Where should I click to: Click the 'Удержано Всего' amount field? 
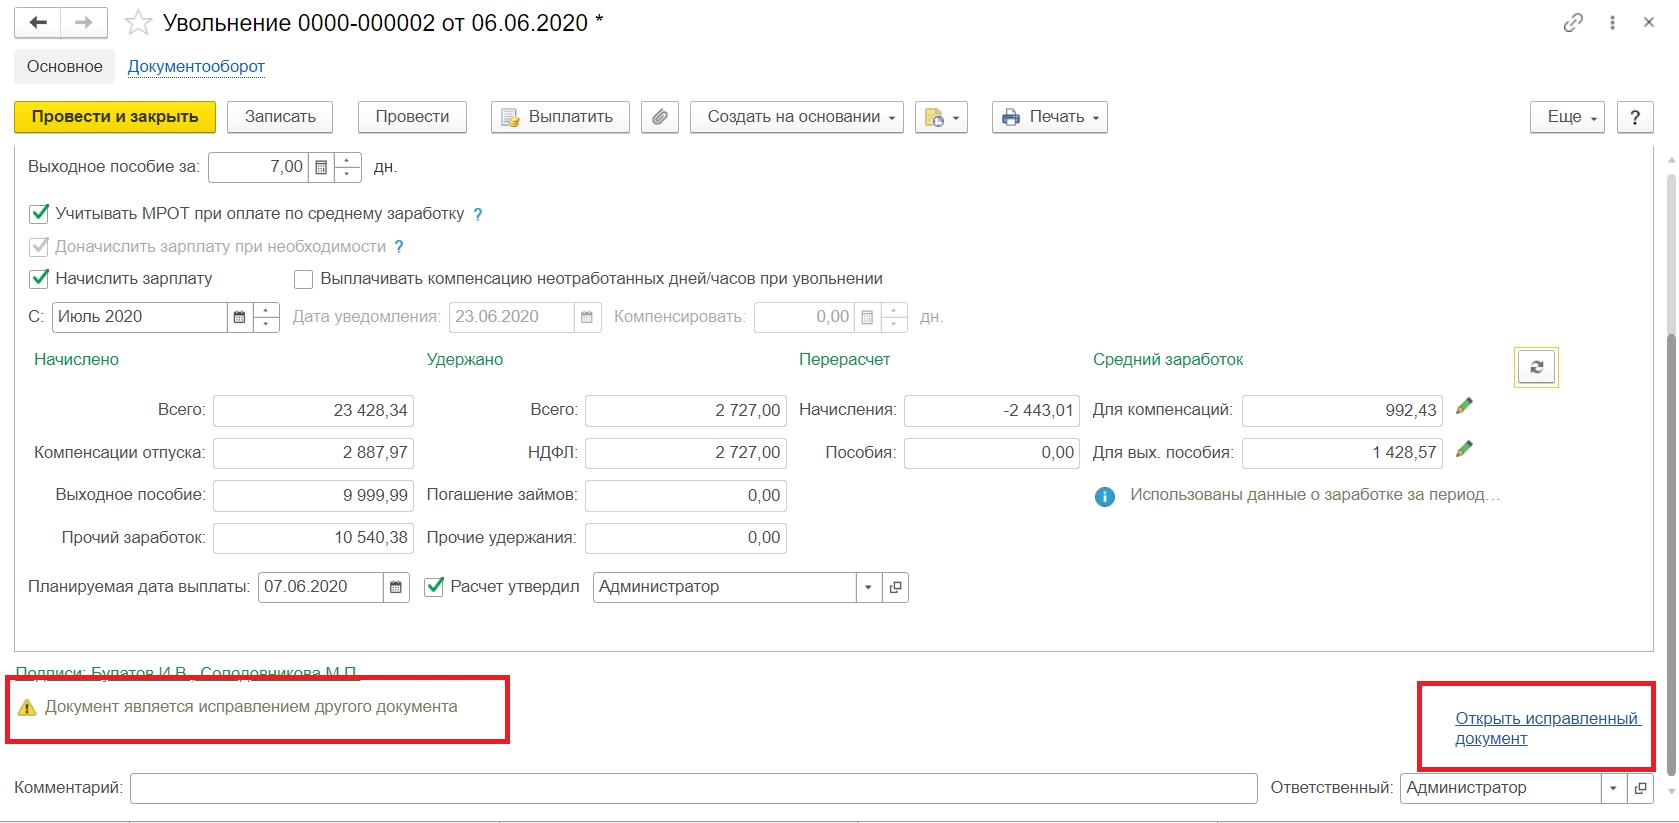tap(686, 410)
